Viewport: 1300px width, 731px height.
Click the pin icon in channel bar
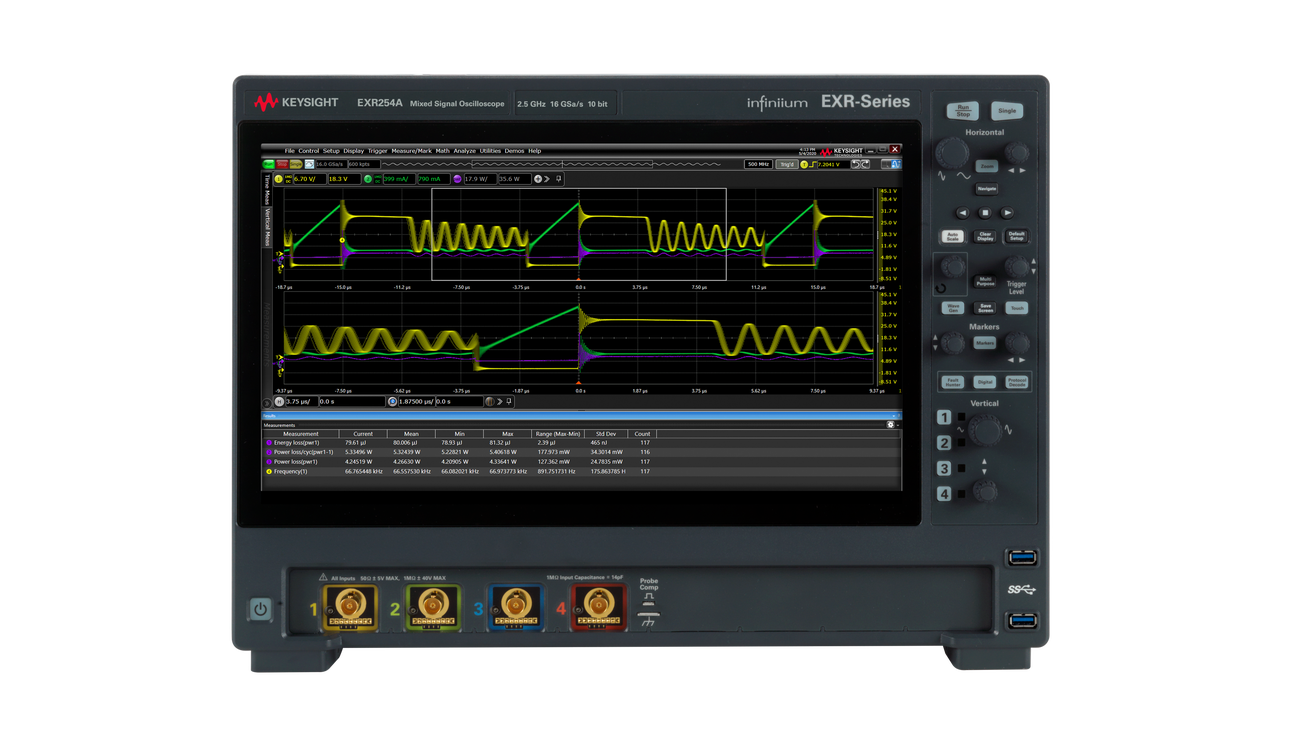pyautogui.click(x=558, y=179)
